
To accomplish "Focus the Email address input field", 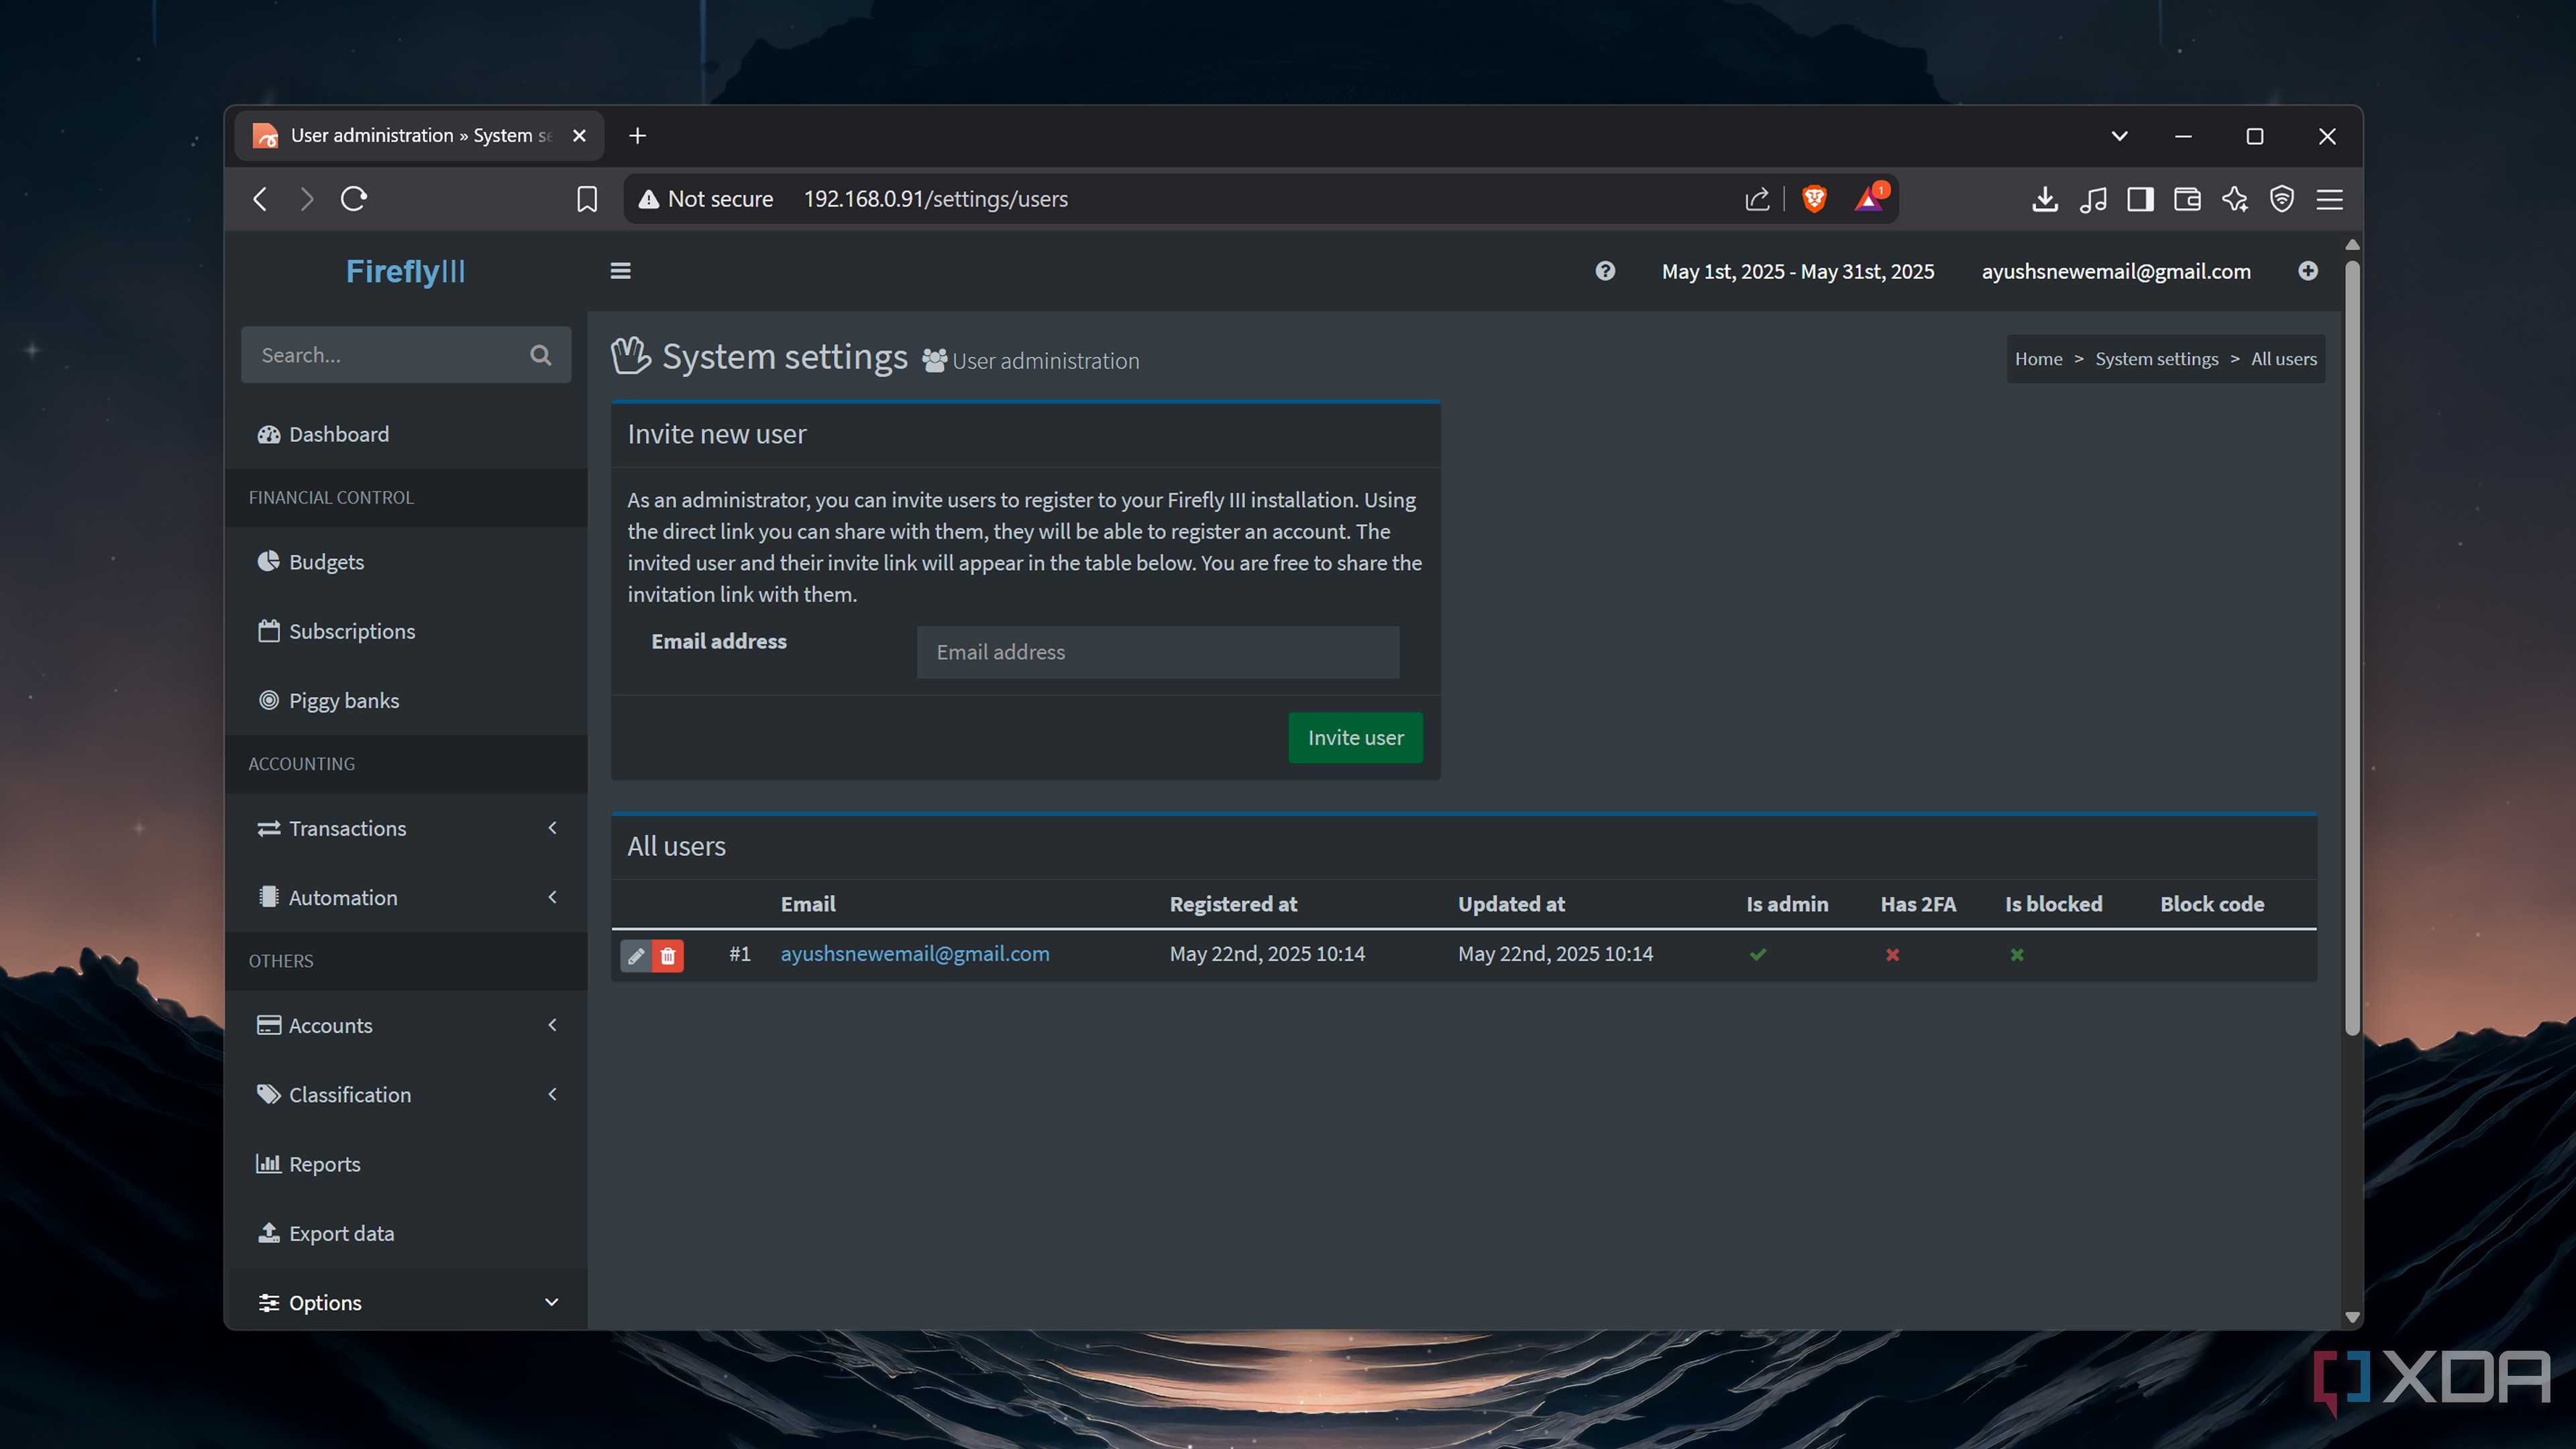I will tap(1158, 652).
